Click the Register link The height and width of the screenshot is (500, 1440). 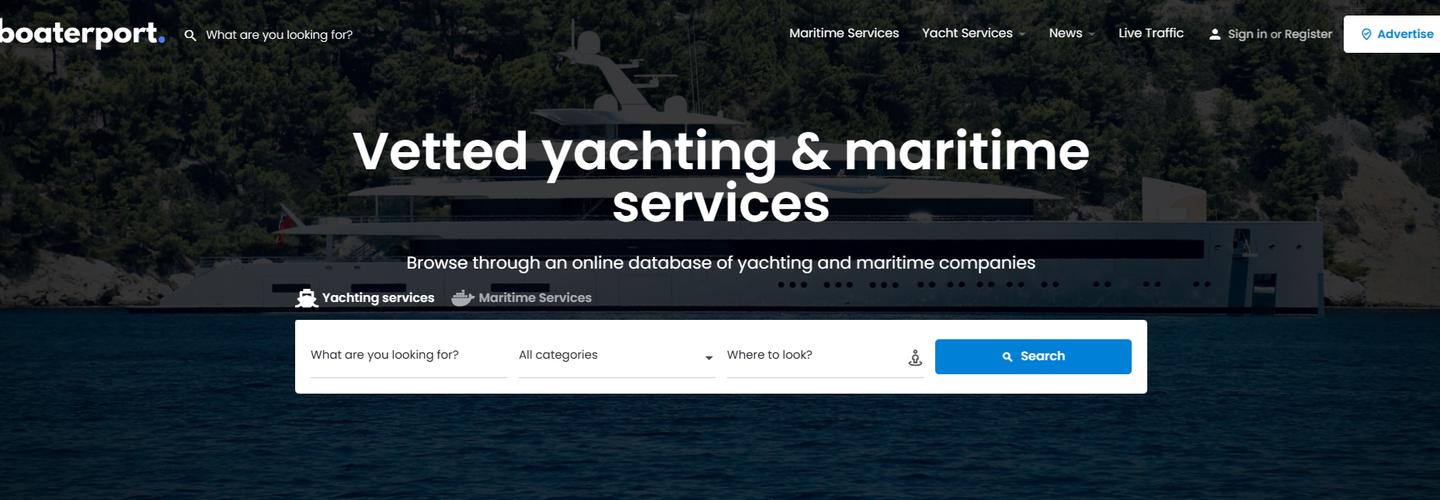point(1308,34)
